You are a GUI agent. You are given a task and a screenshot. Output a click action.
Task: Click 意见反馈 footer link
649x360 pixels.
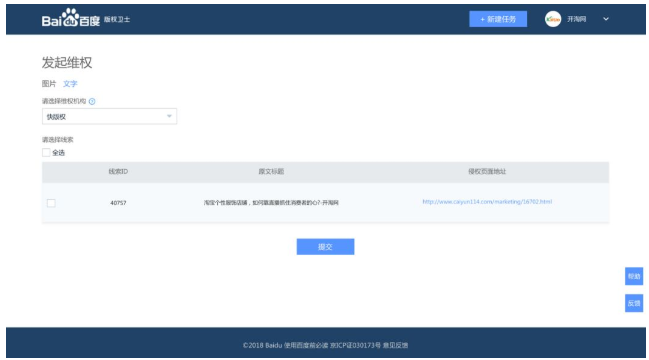tap(395, 345)
